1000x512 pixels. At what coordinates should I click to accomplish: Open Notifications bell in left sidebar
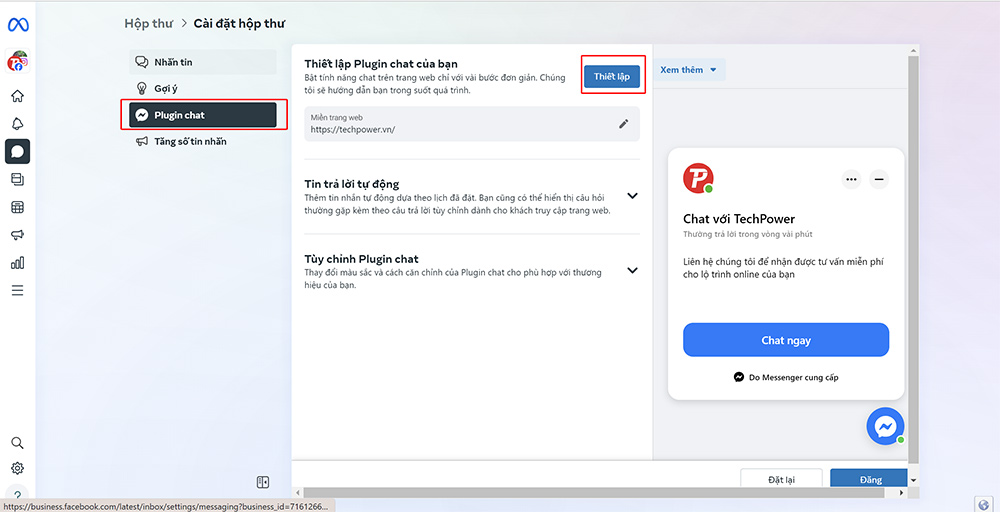tap(17, 124)
